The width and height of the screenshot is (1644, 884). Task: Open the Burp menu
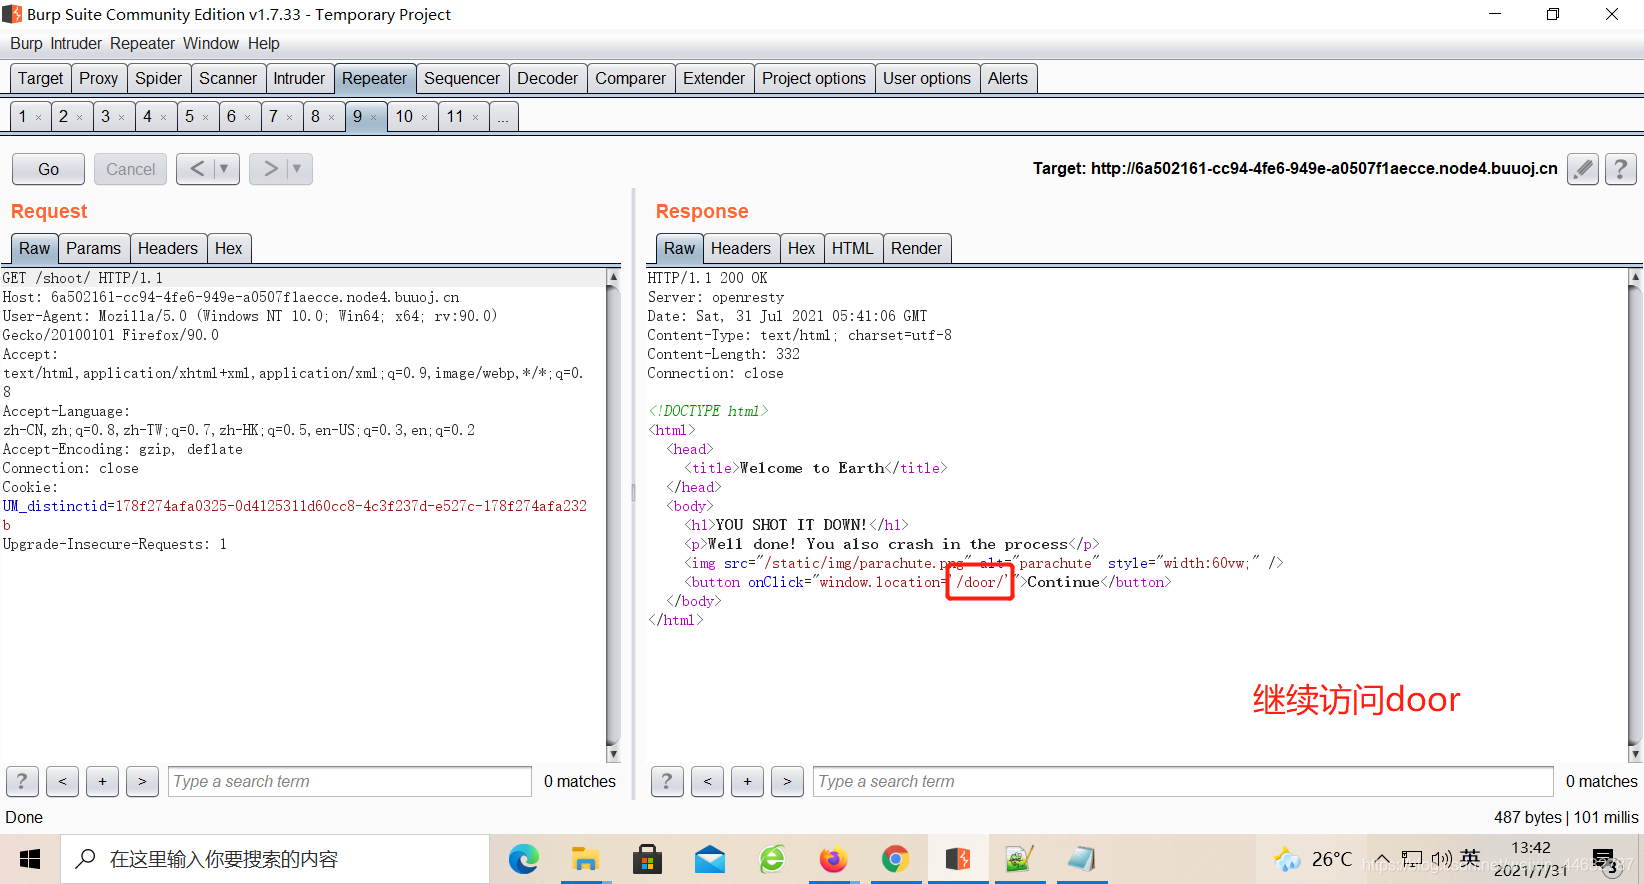coord(26,44)
